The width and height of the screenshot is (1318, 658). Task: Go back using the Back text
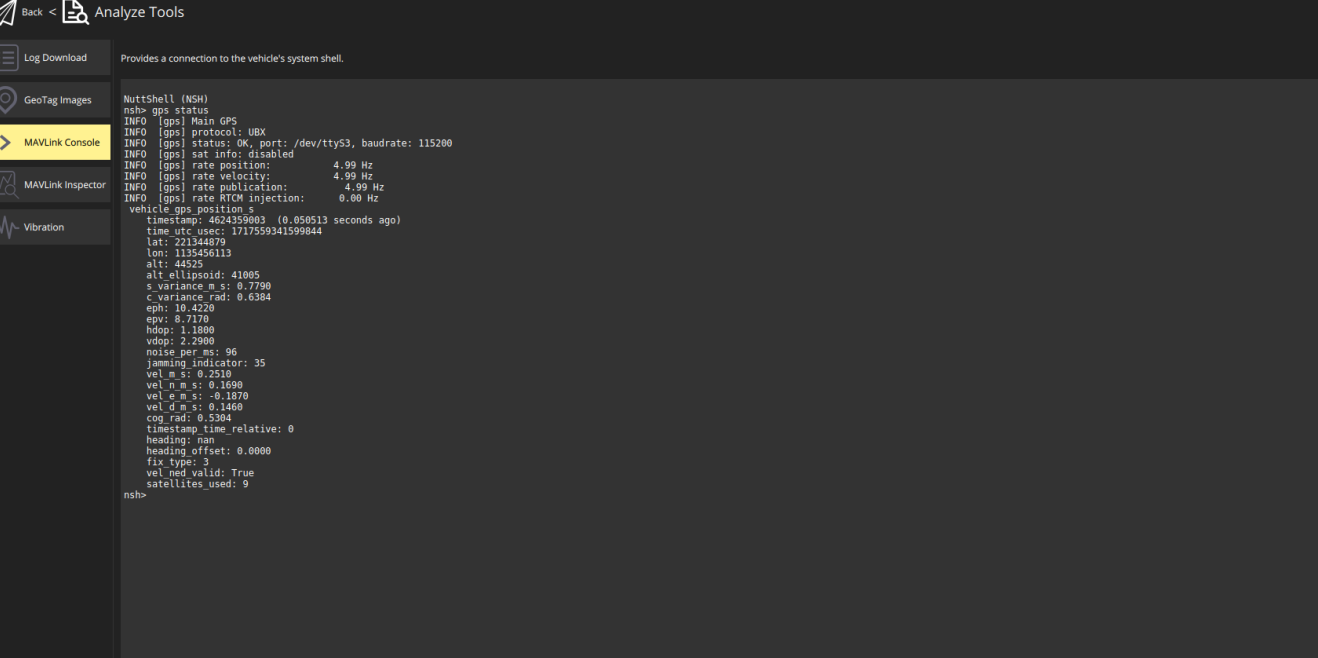[x=32, y=12]
